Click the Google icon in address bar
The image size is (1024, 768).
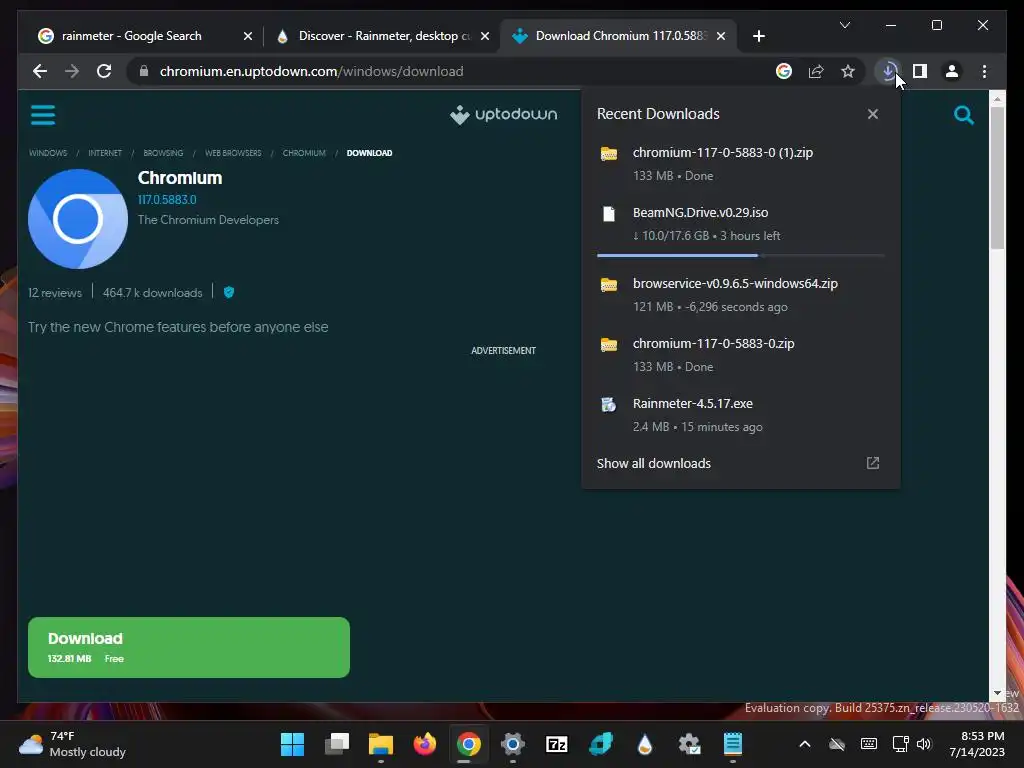point(784,71)
